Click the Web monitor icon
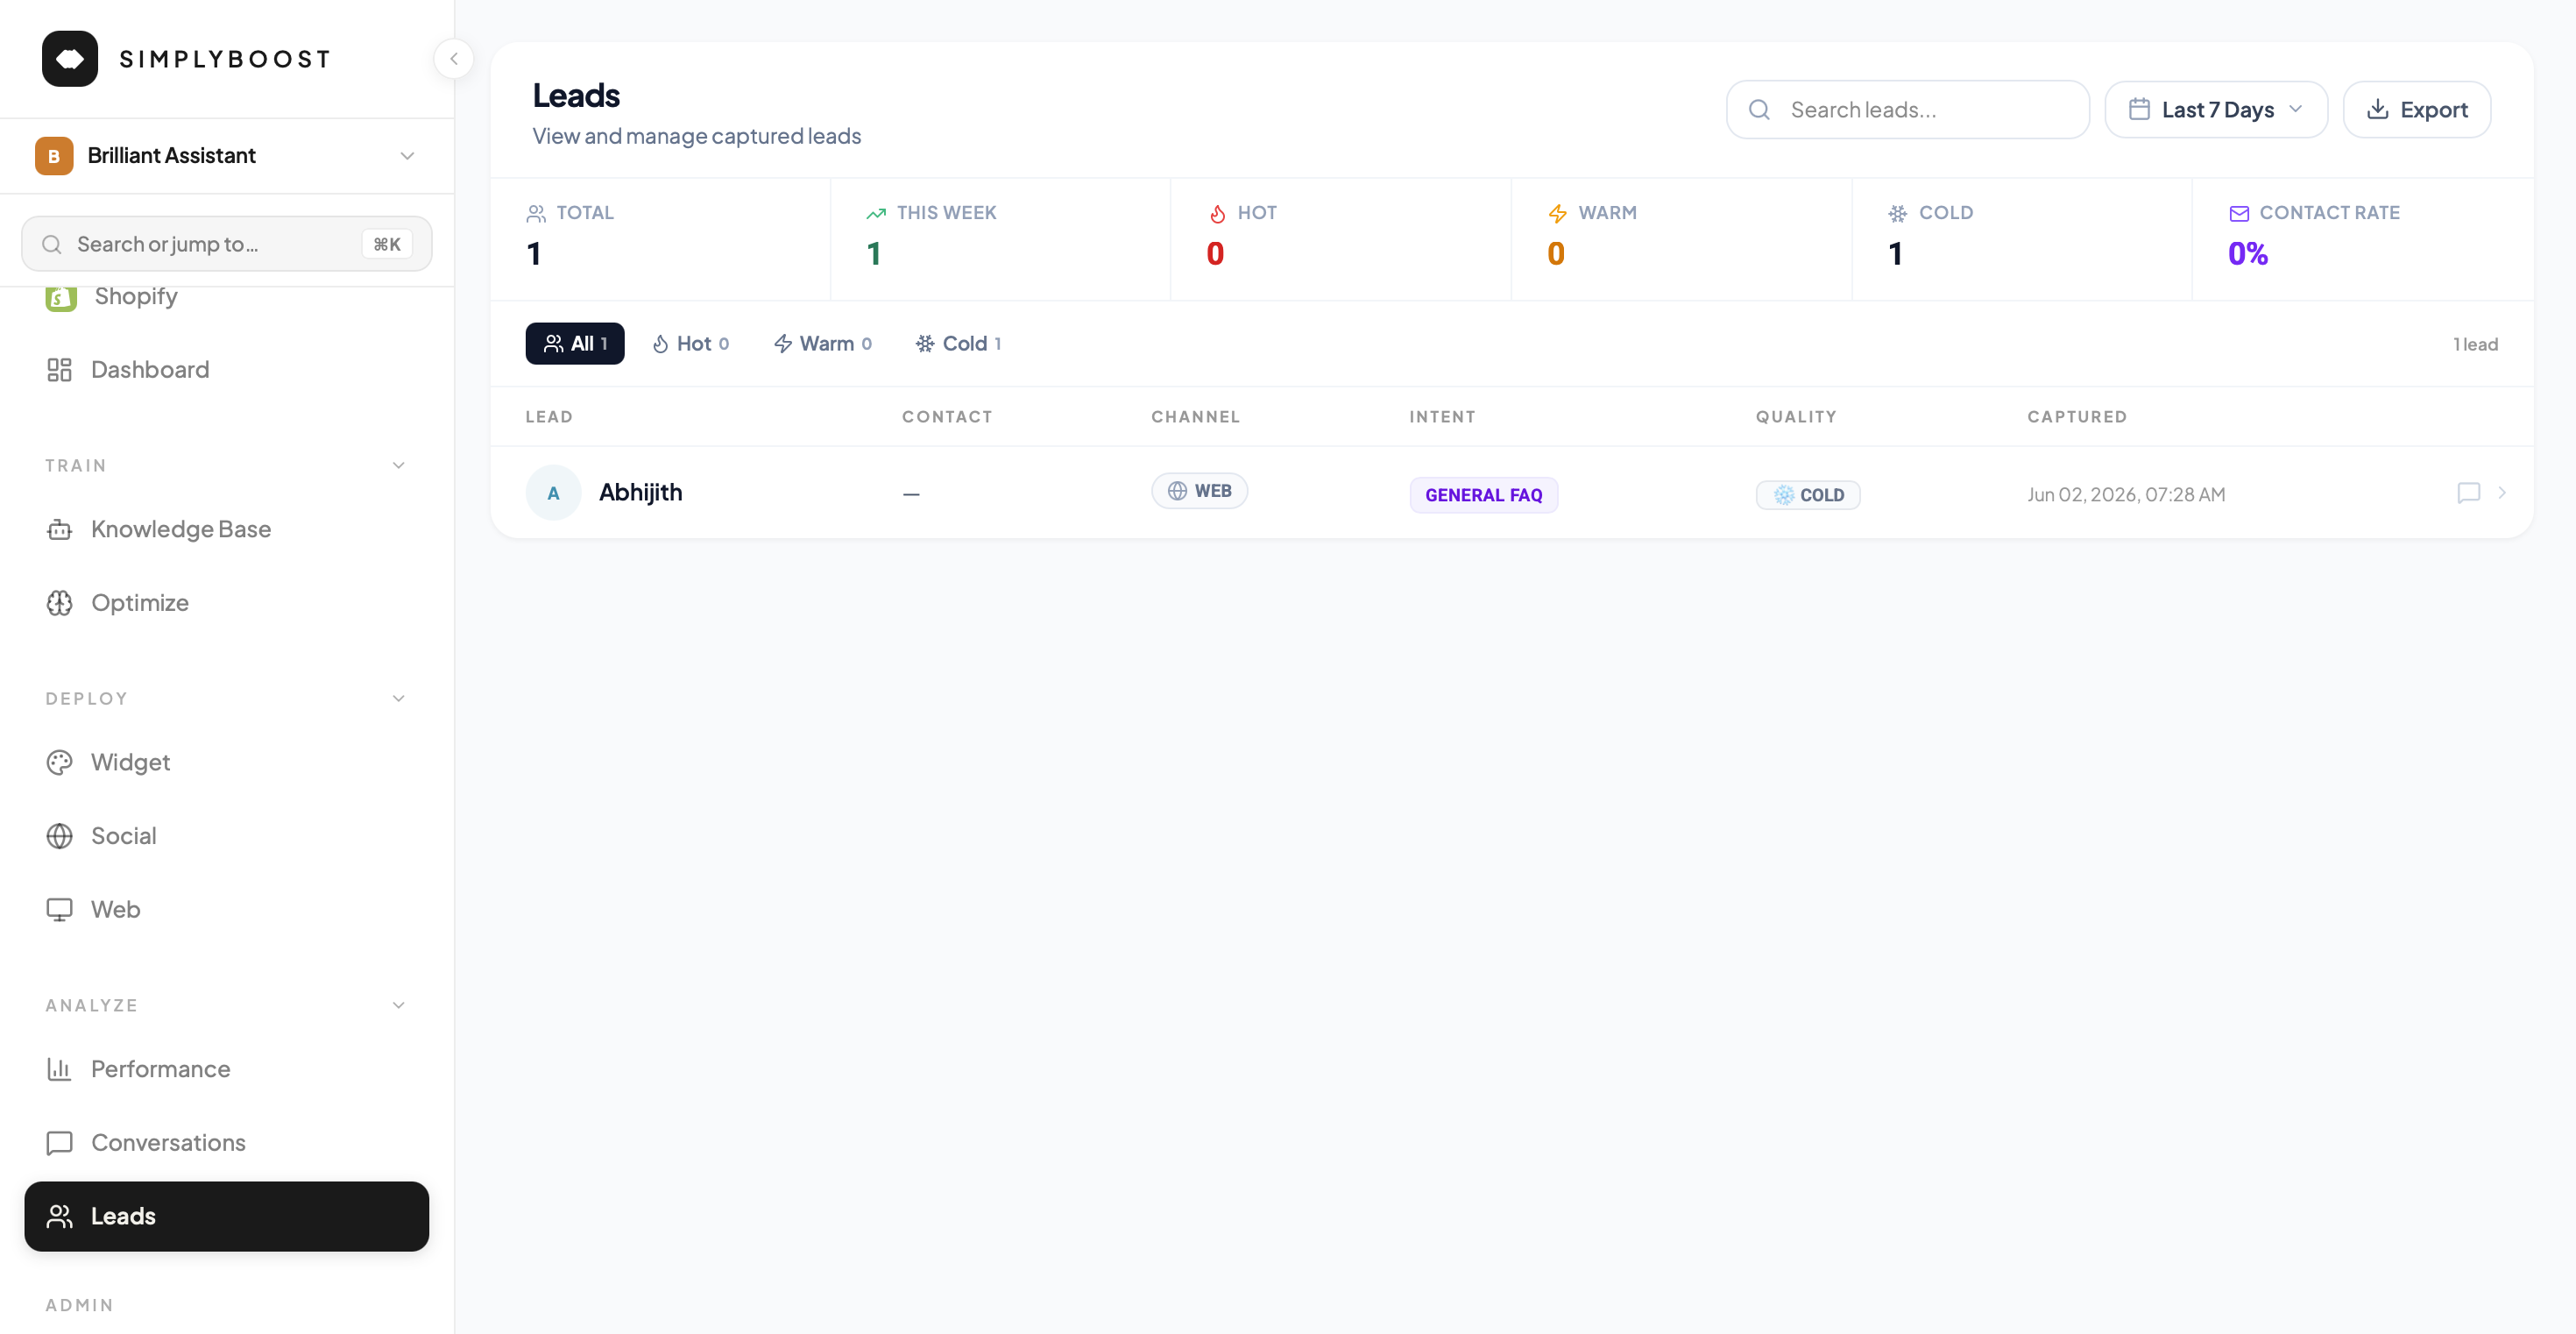Screen dimensions: 2576x1334 [x=59, y=910]
